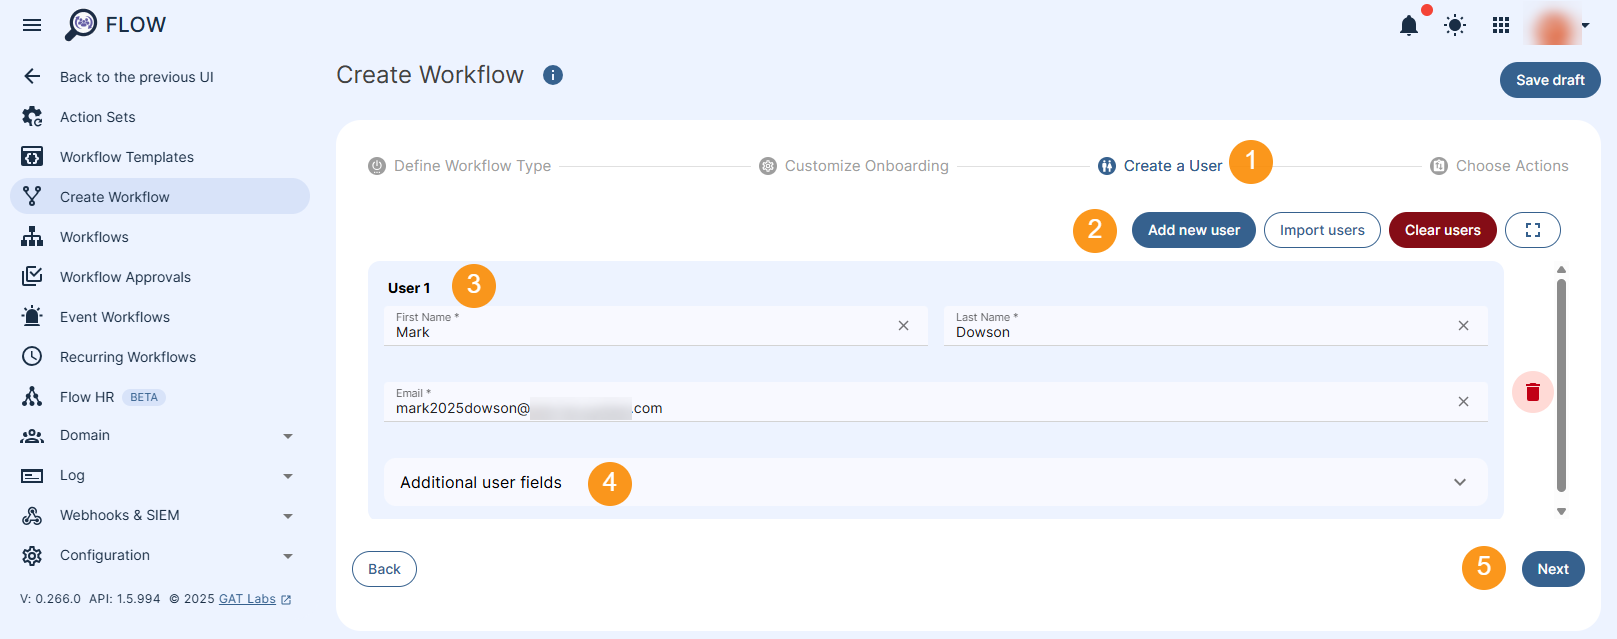Expand the Configuration menu arrow

[288, 556]
